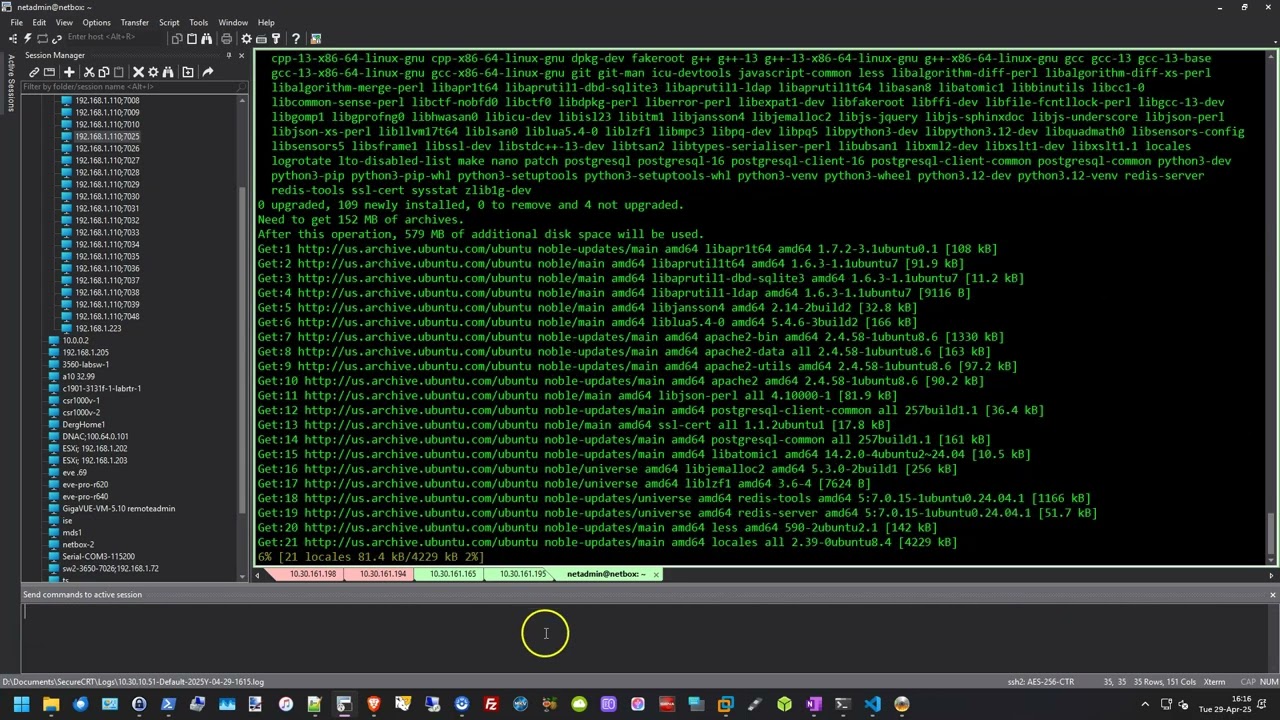Click Find binoculars icon in Session Manager
Image resolution: width=1280 pixels, height=720 pixels.
[168, 72]
